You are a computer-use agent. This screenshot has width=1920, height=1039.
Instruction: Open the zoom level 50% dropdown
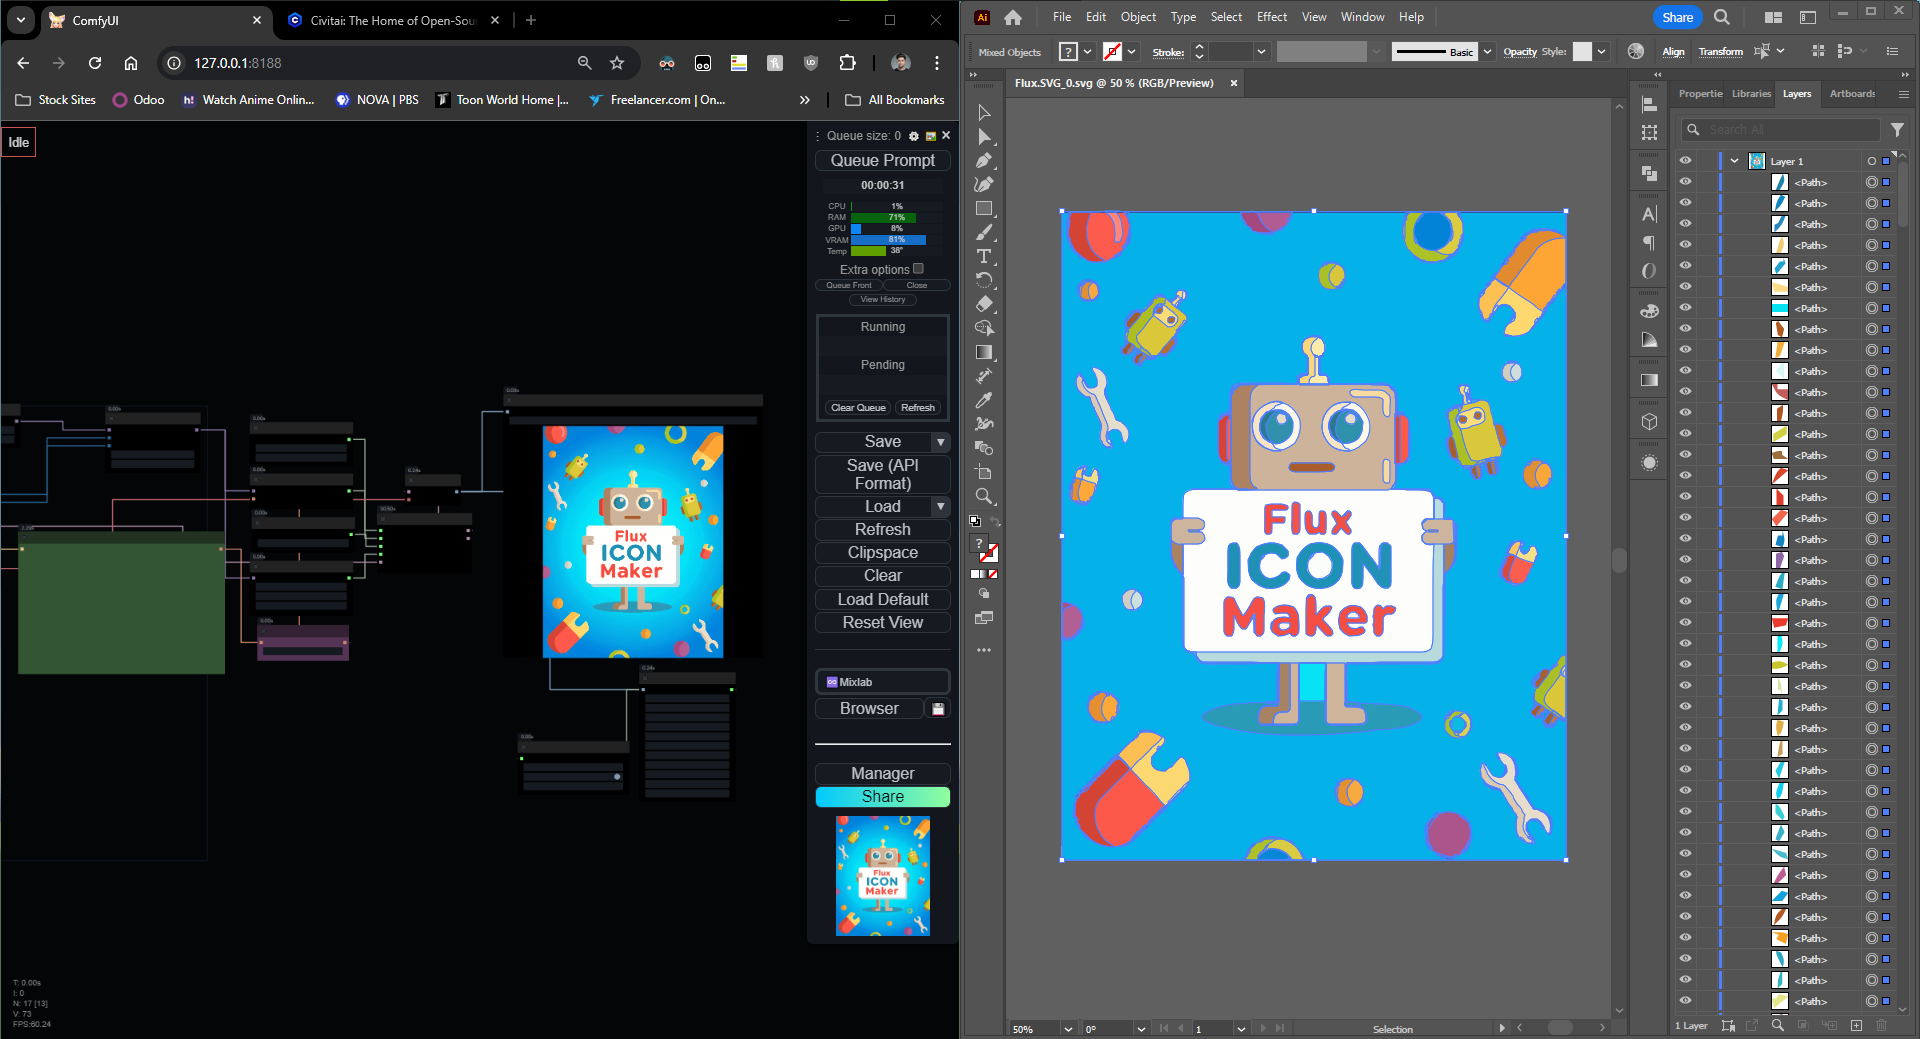(1068, 1029)
